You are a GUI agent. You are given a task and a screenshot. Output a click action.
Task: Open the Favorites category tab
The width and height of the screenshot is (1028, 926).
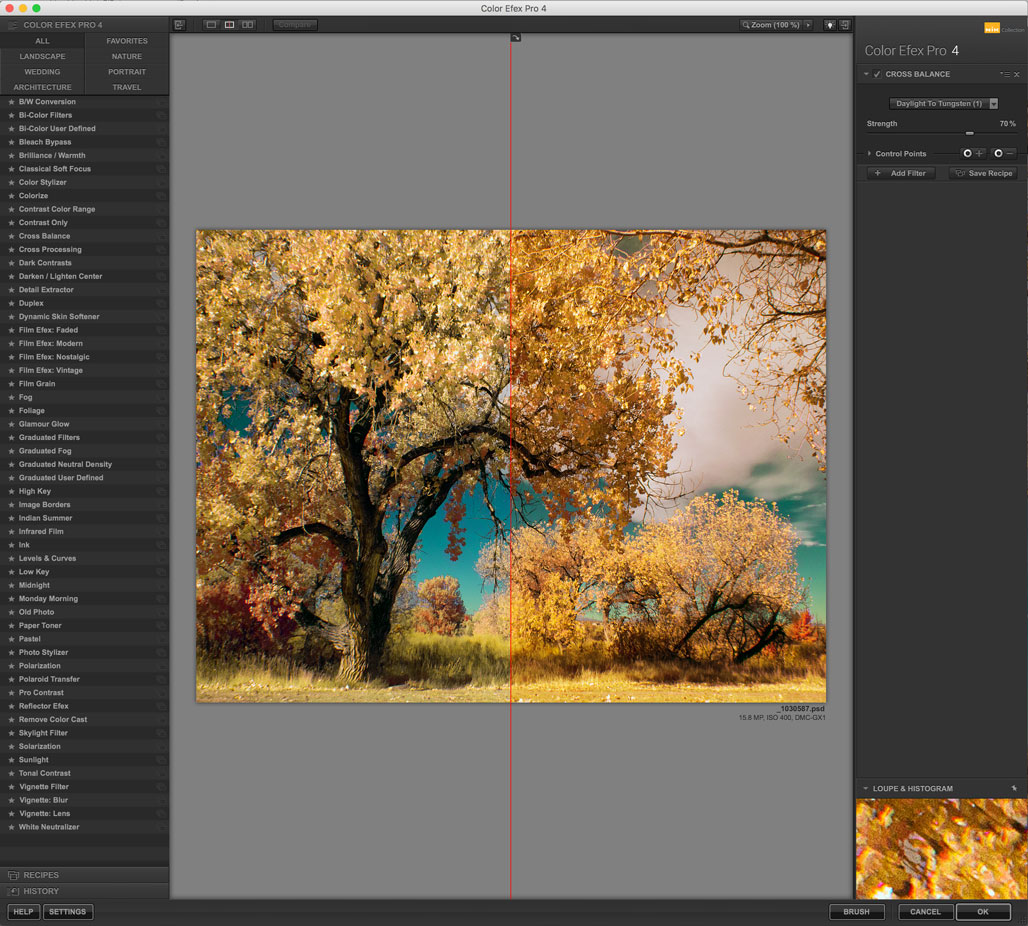click(127, 41)
